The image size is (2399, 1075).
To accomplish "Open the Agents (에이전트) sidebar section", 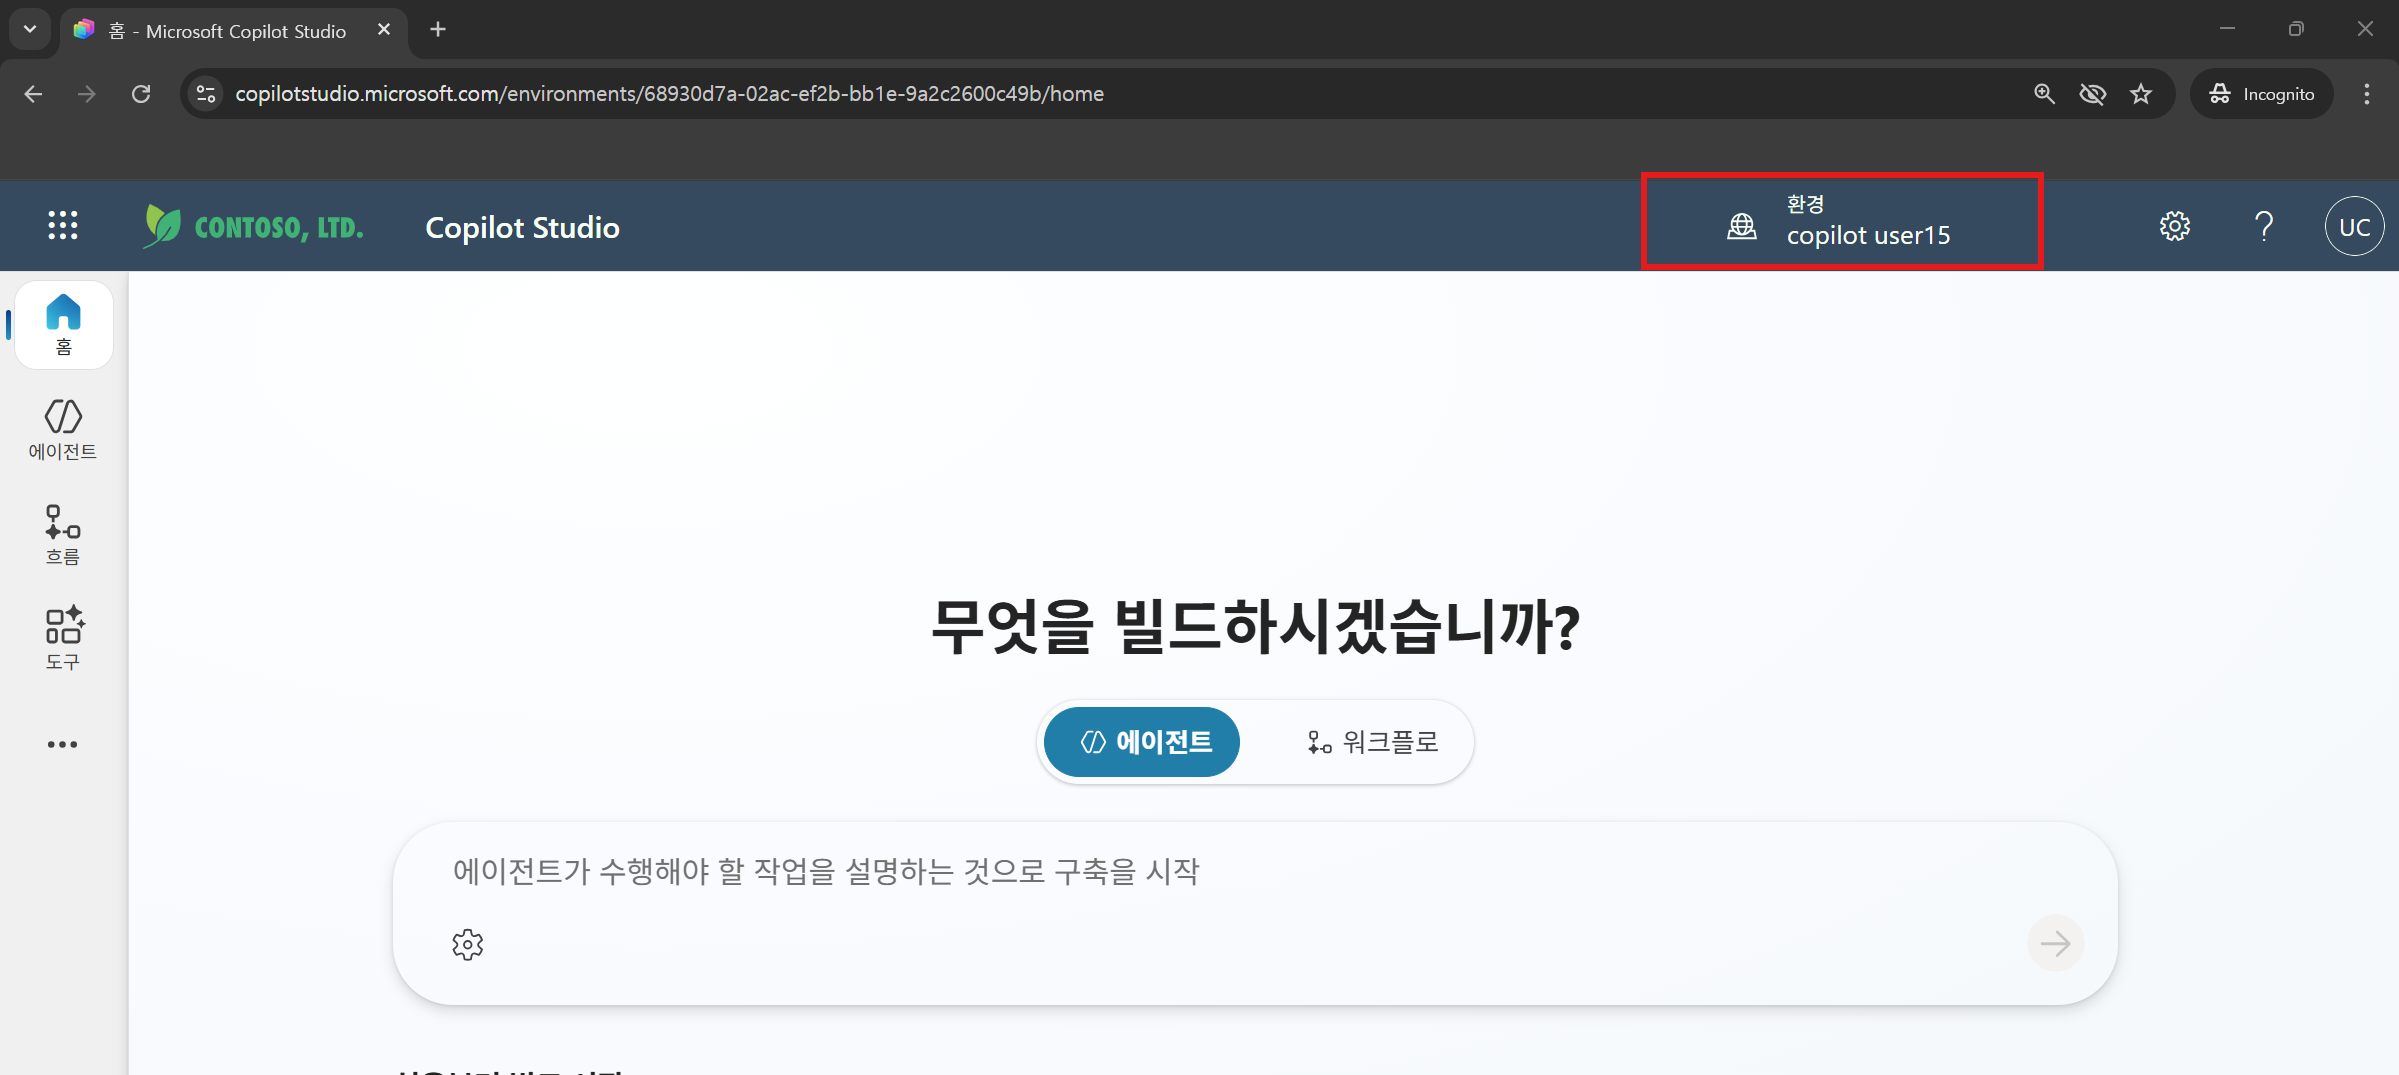I will point(63,430).
